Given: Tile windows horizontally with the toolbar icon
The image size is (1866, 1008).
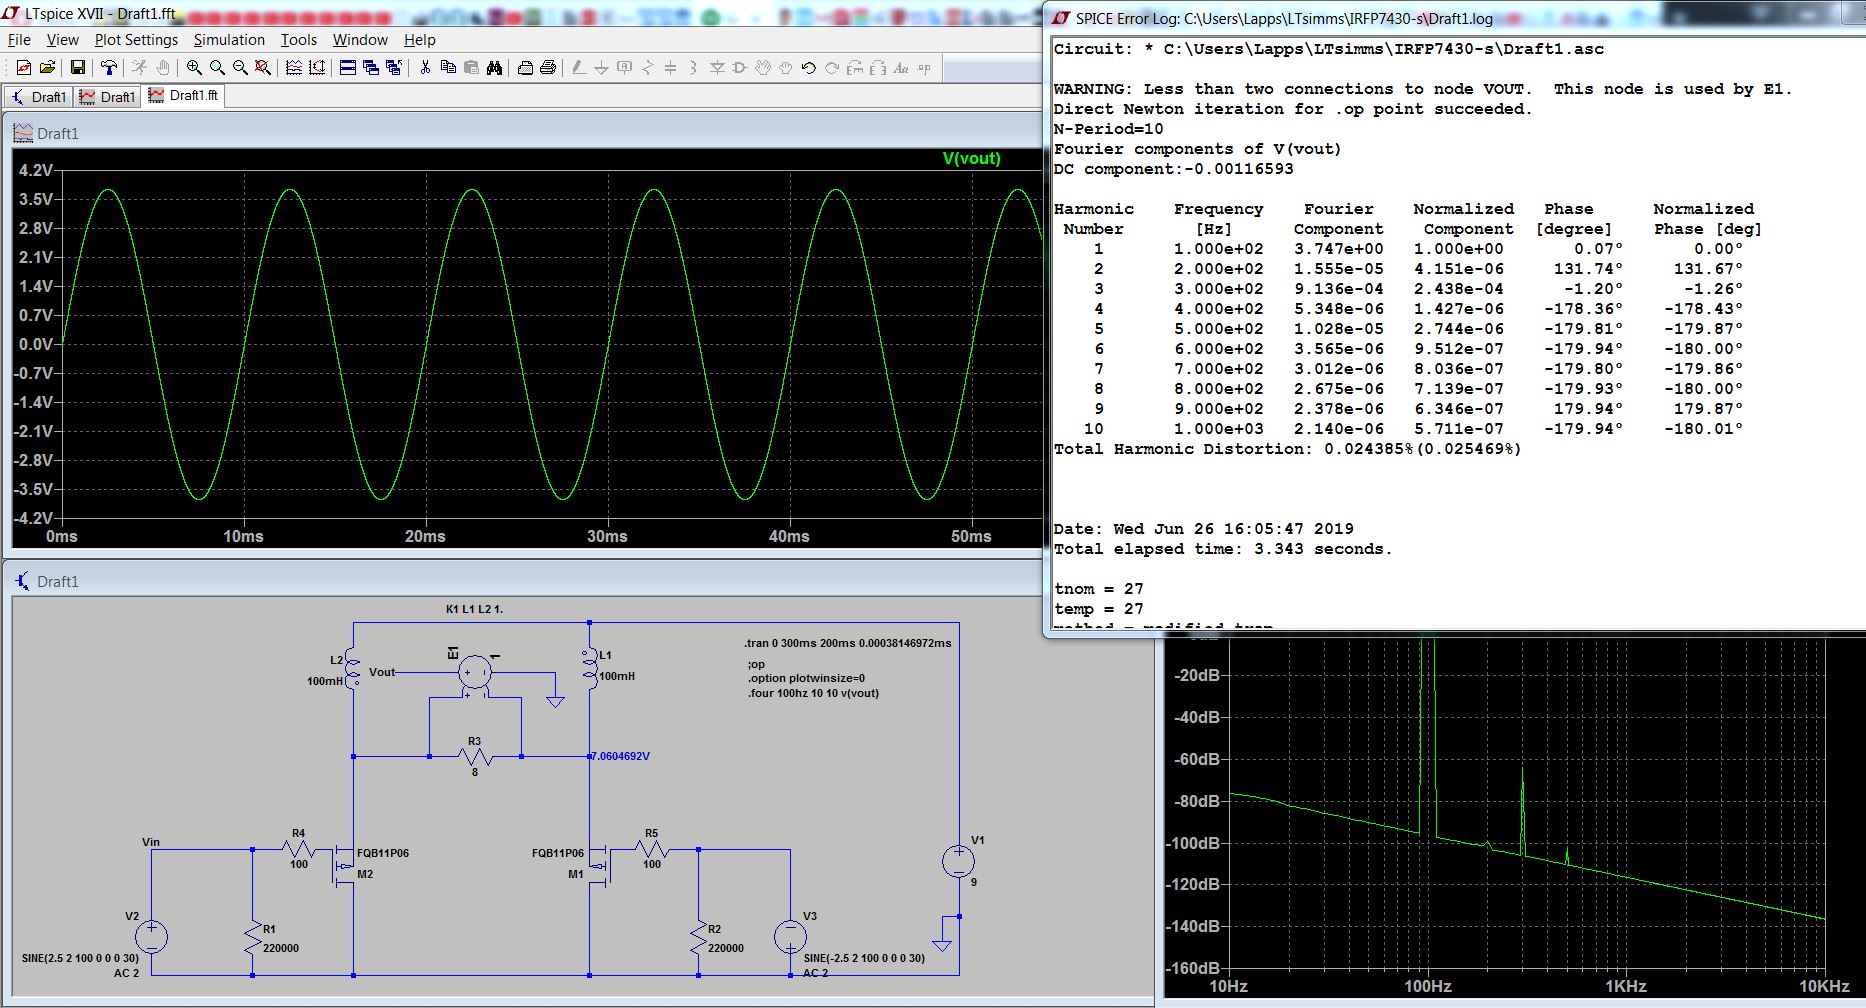Looking at the screenshot, I should pyautogui.click(x=348, y=67).
